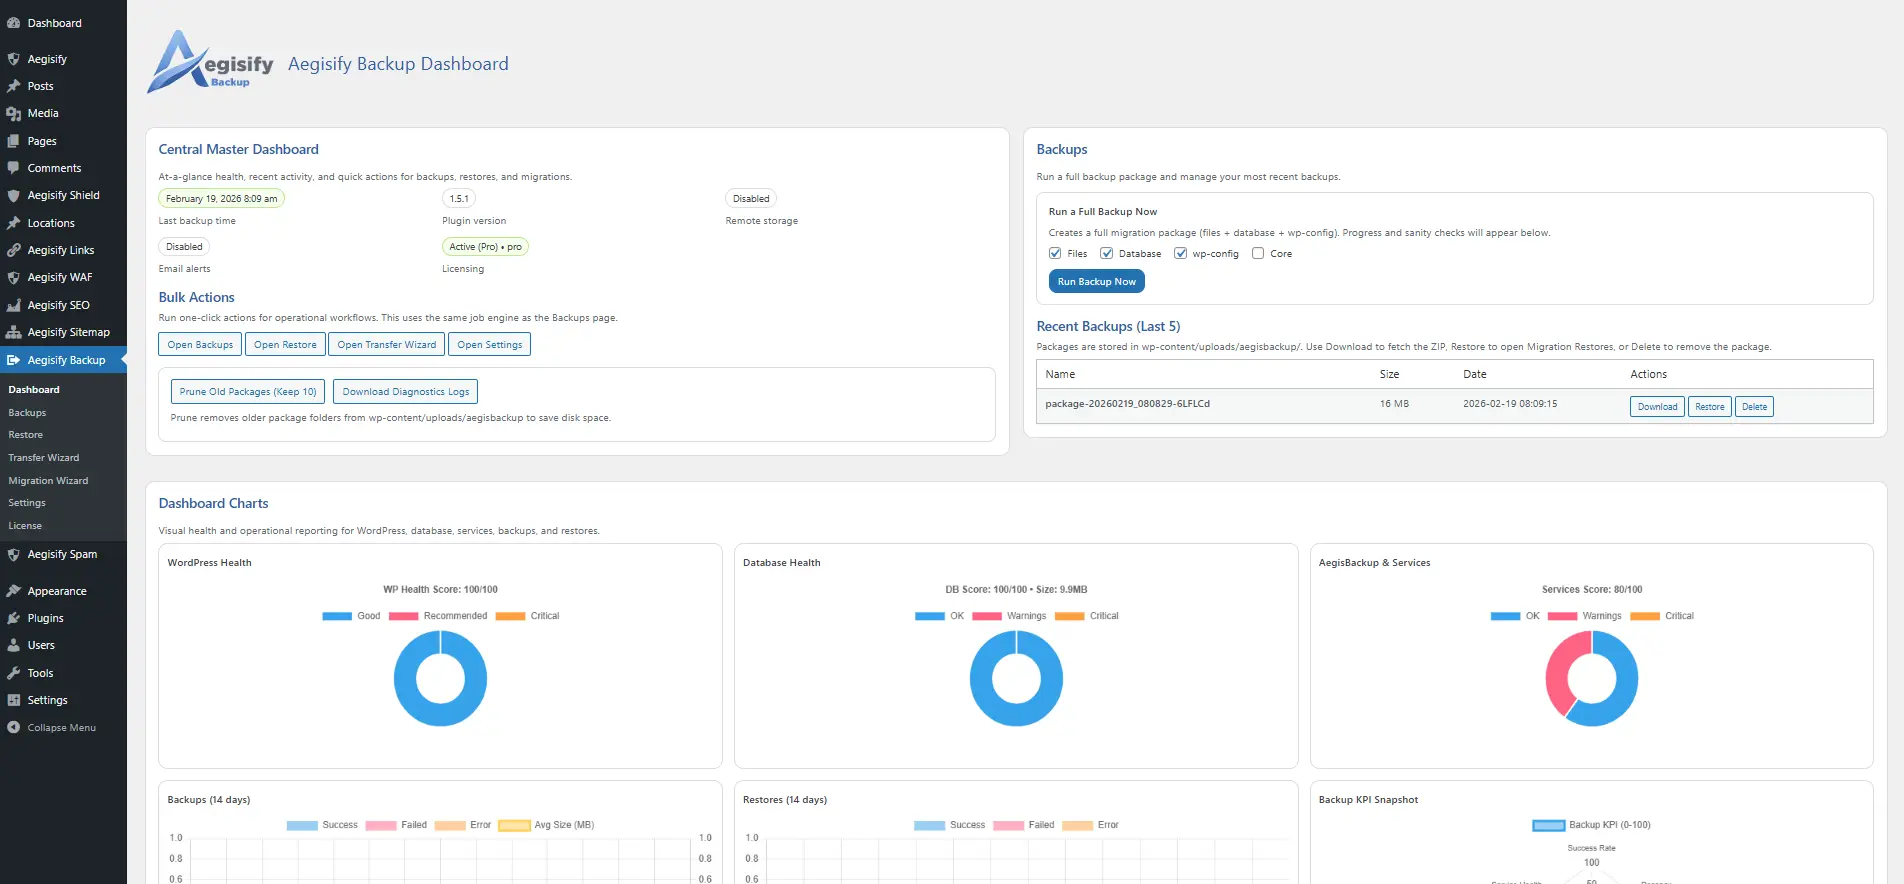Uncheck the wp-config checkbox
This screenshot has height=884, width=1904.
[1180, 253]
